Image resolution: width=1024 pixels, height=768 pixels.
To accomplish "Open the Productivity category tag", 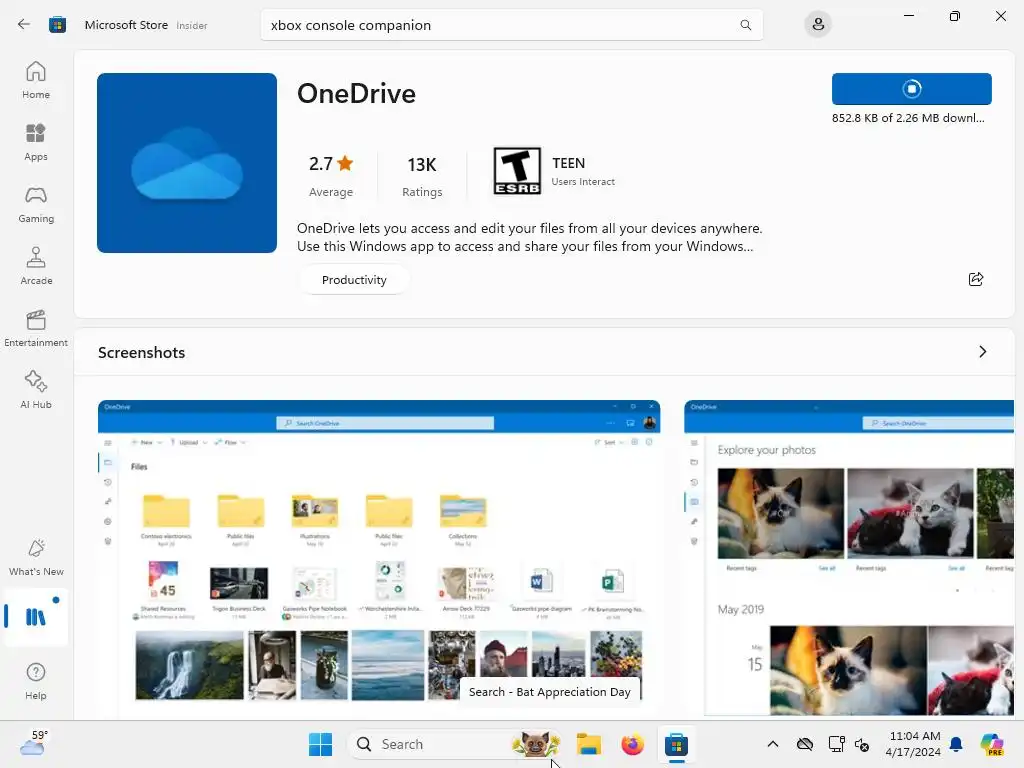I will (x=354, y=280).
